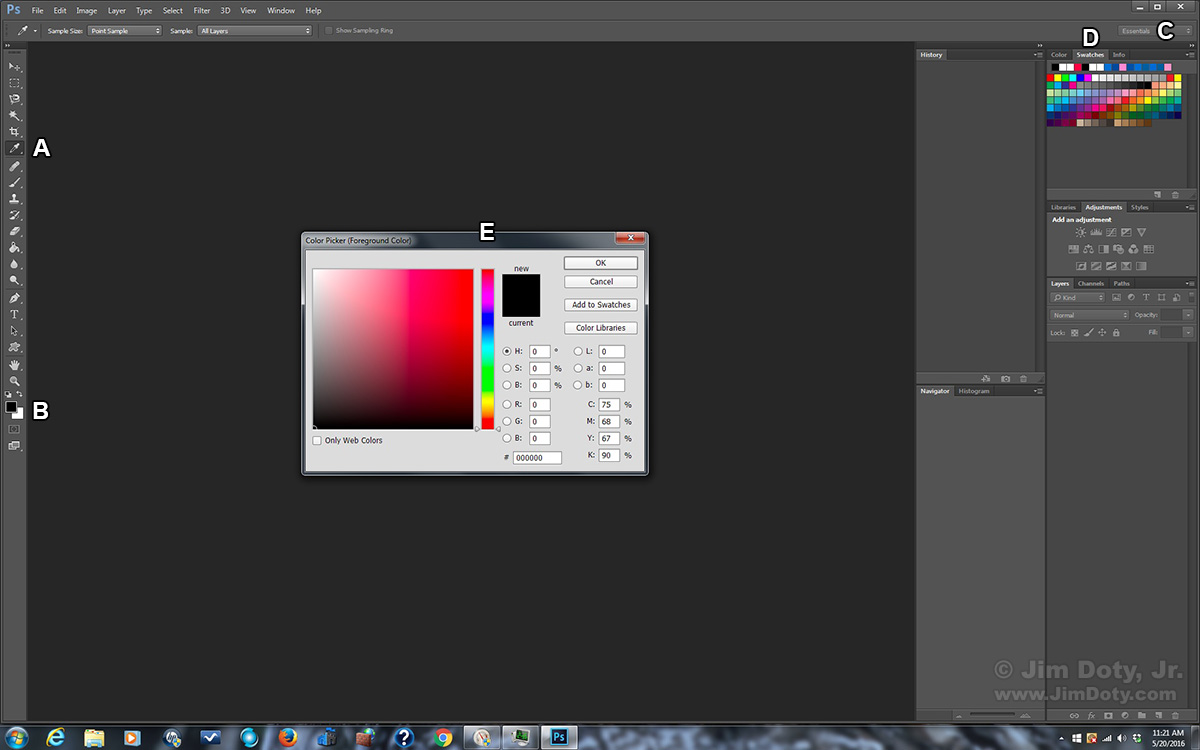The width and height of the screenshot is (1200, 750).
Task: Open the Image menu
Action: point(87,10)
